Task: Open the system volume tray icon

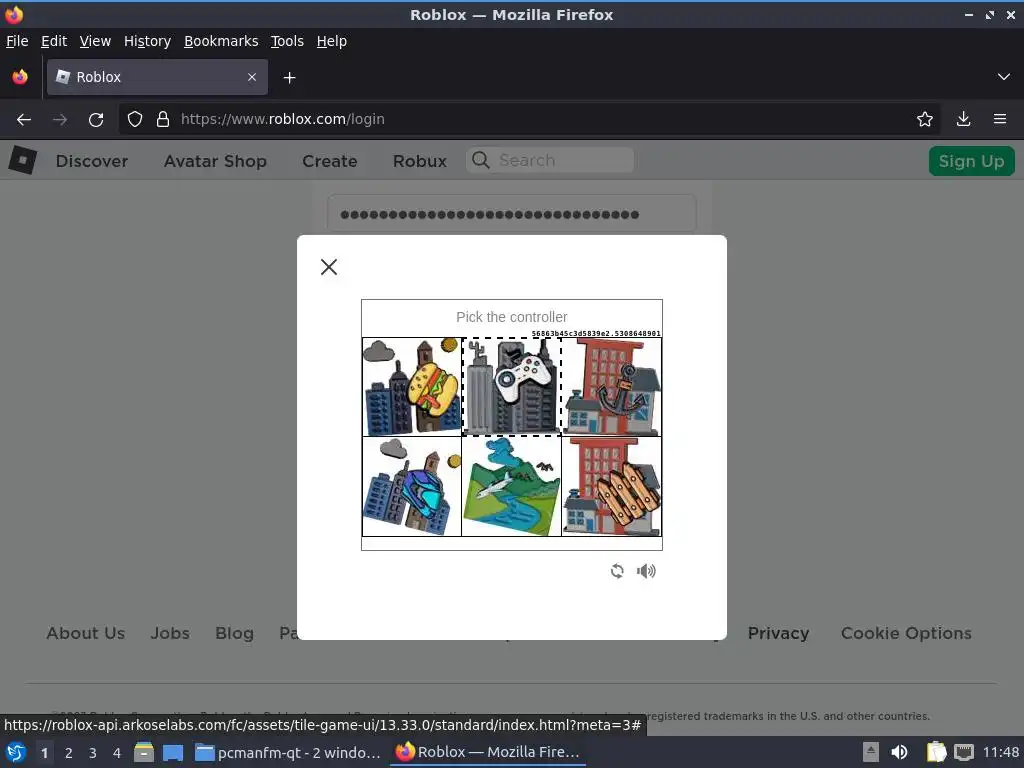Action: 899,752
